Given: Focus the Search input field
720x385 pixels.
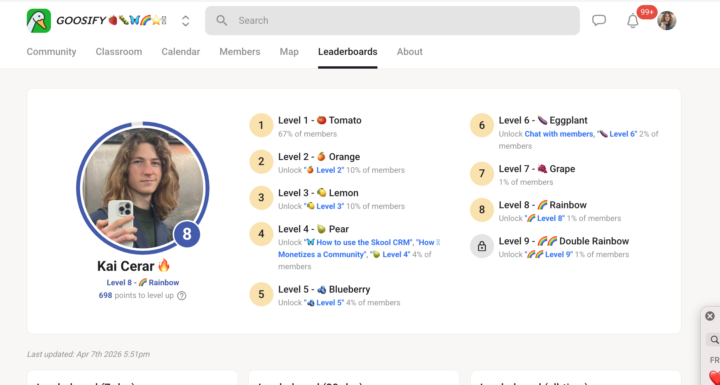Looking at the screenshot, I should [x=392, y=20].
